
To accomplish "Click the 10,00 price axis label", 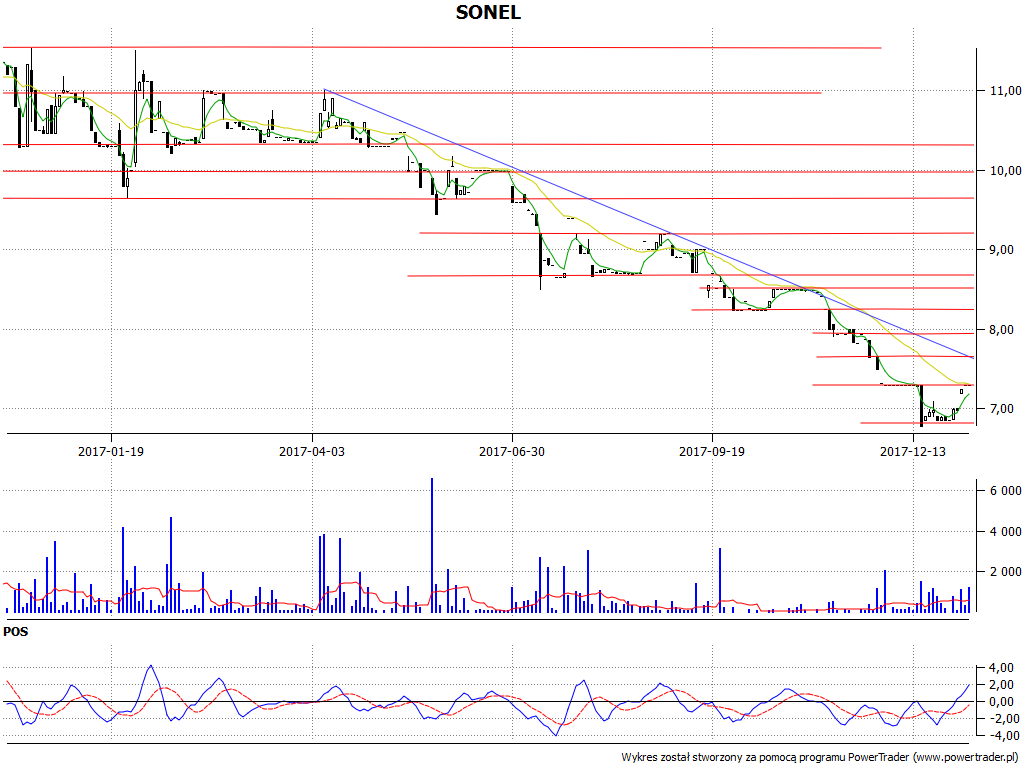I will click(x=1006, y=171).
